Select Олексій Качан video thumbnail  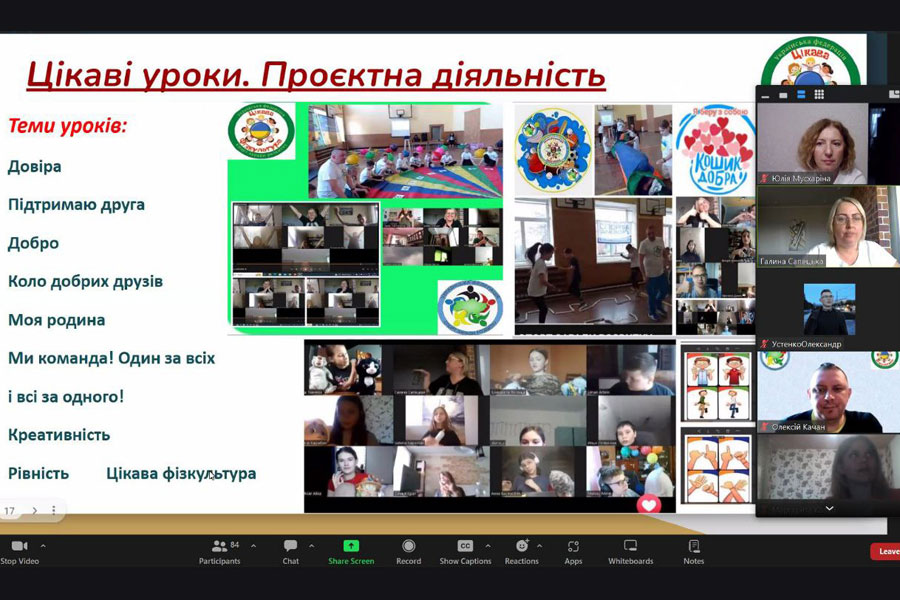click(x=828, y=392)
